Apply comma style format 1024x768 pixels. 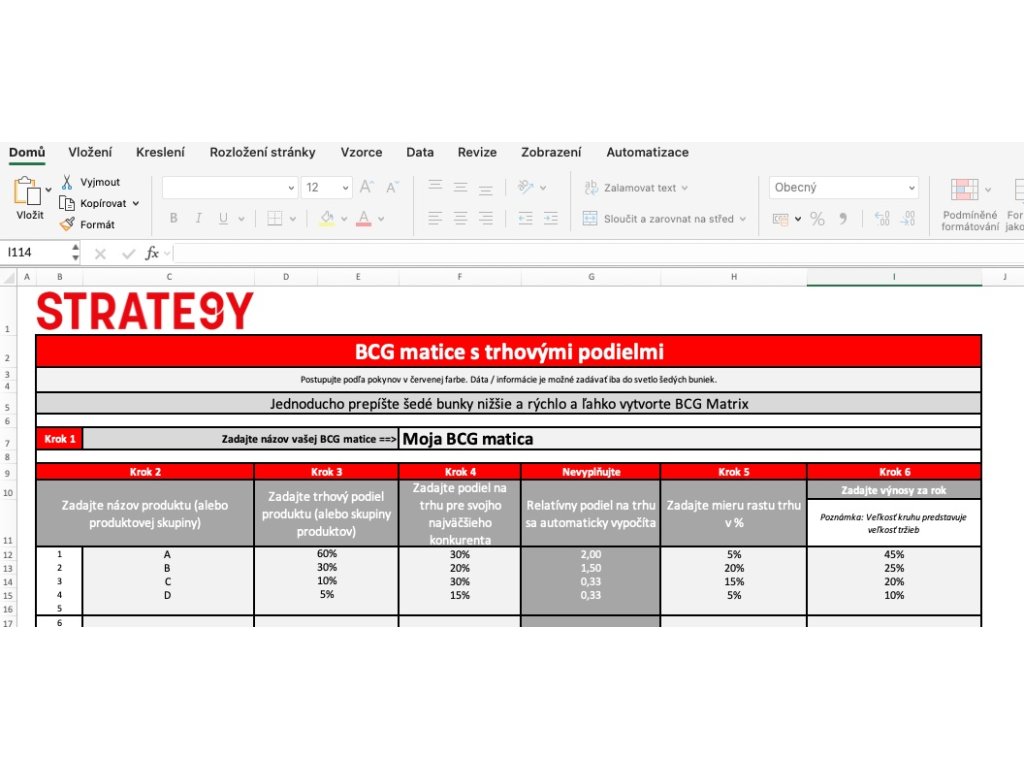click(x=843, y=219)
